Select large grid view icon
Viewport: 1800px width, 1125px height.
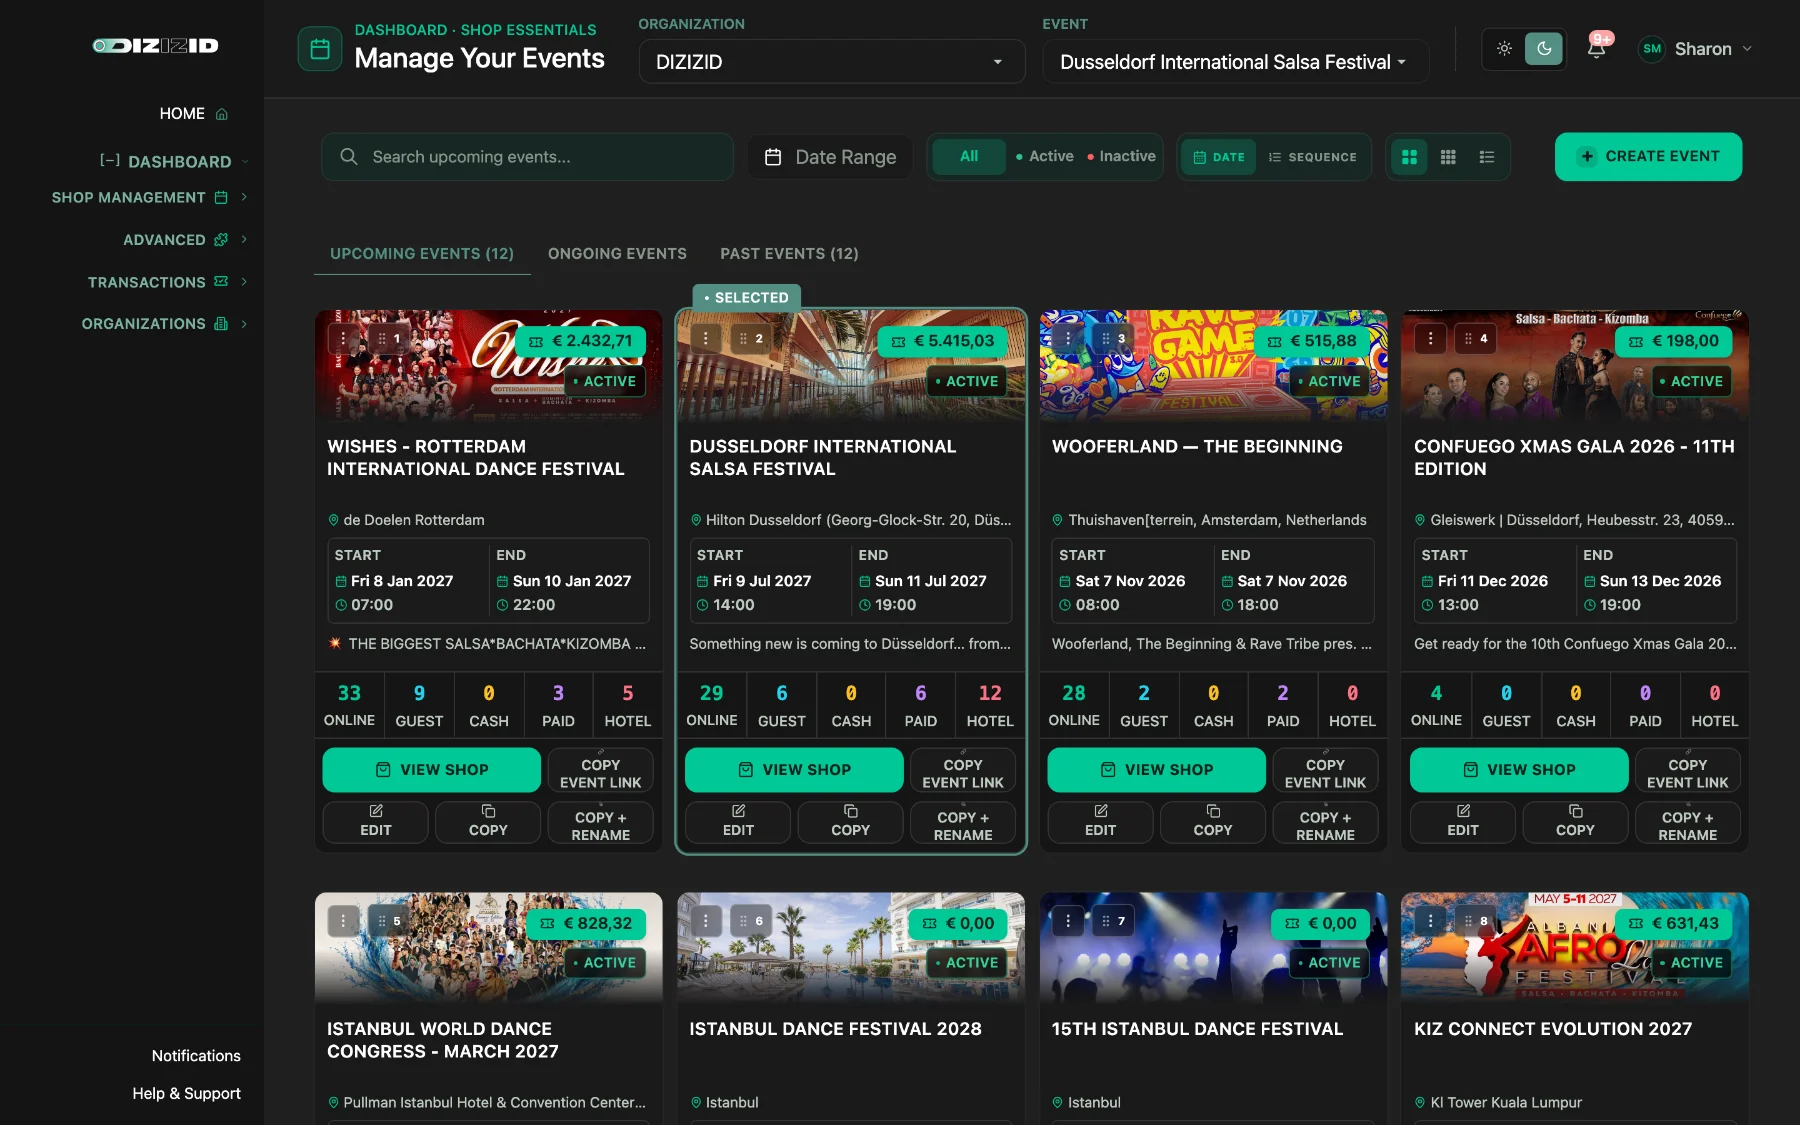[x=1409, y=157]
